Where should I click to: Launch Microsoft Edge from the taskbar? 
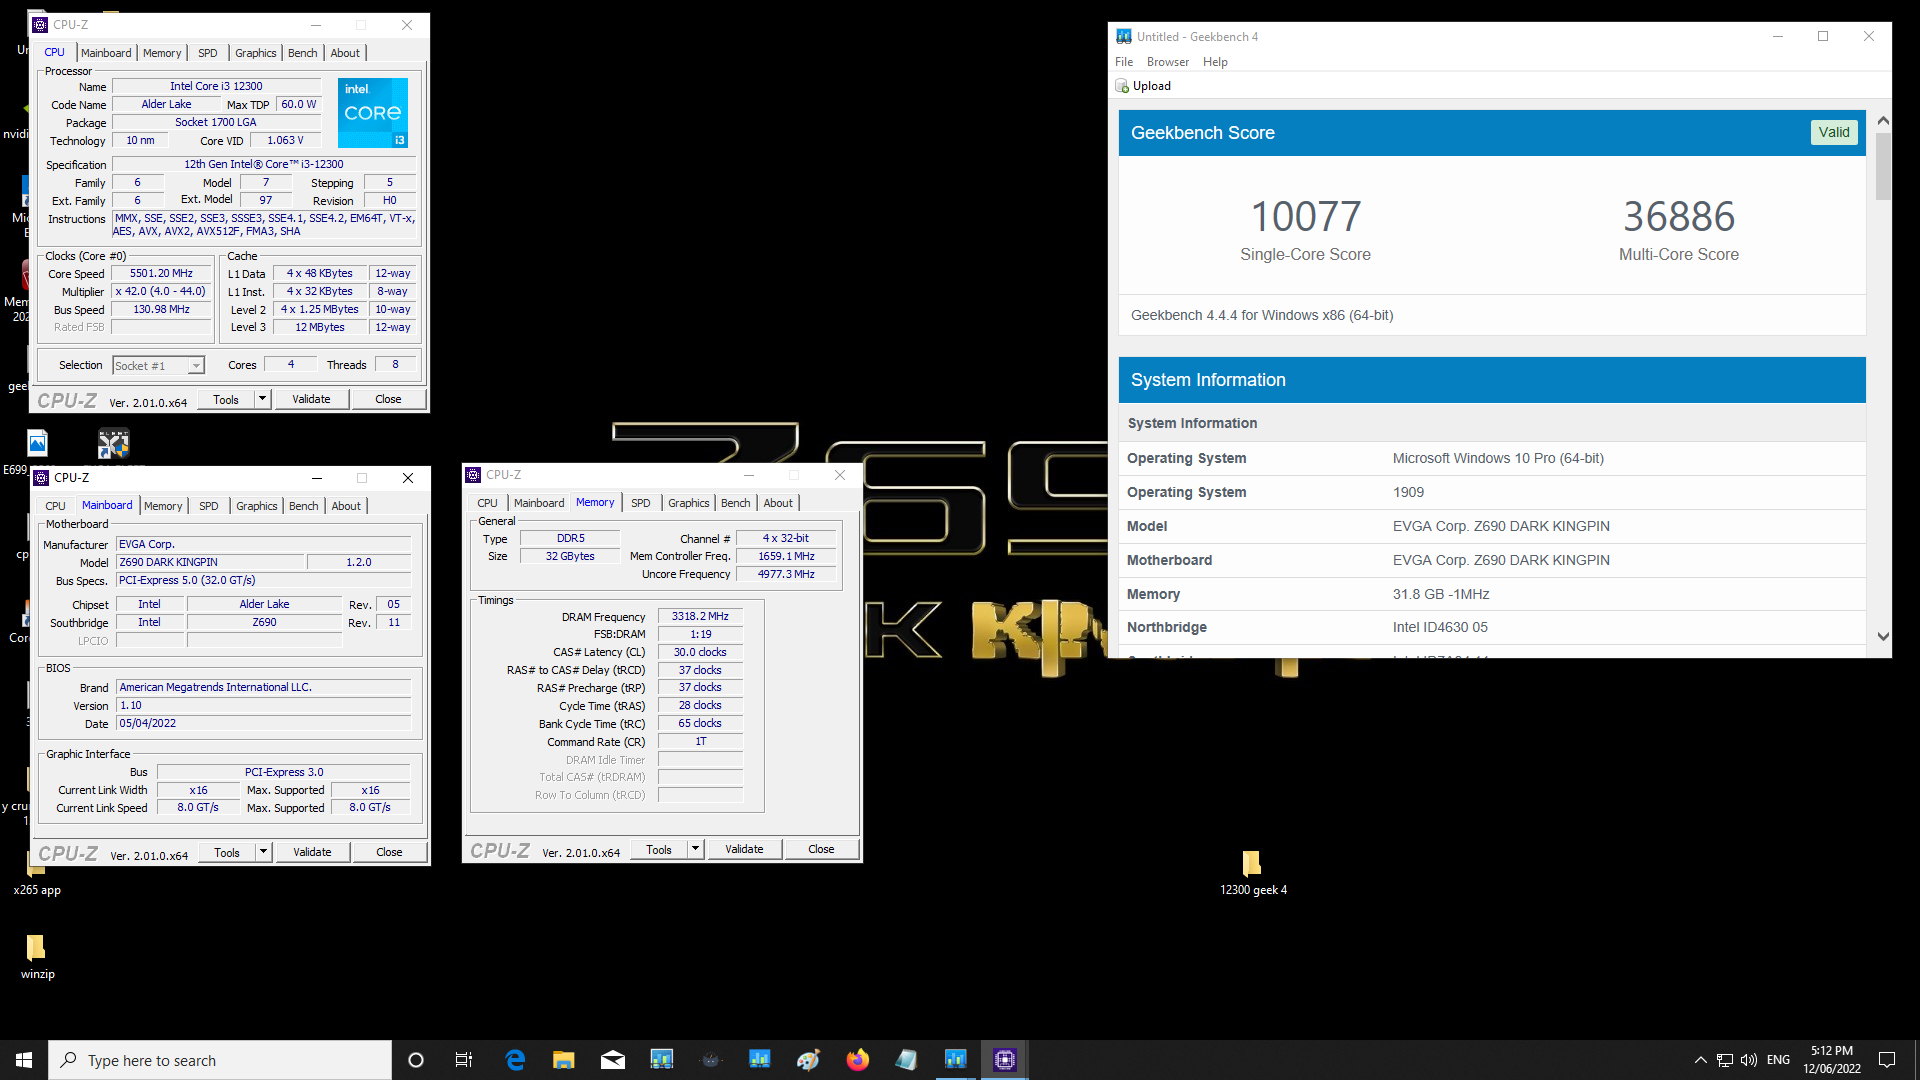(x=515, y=1060)
